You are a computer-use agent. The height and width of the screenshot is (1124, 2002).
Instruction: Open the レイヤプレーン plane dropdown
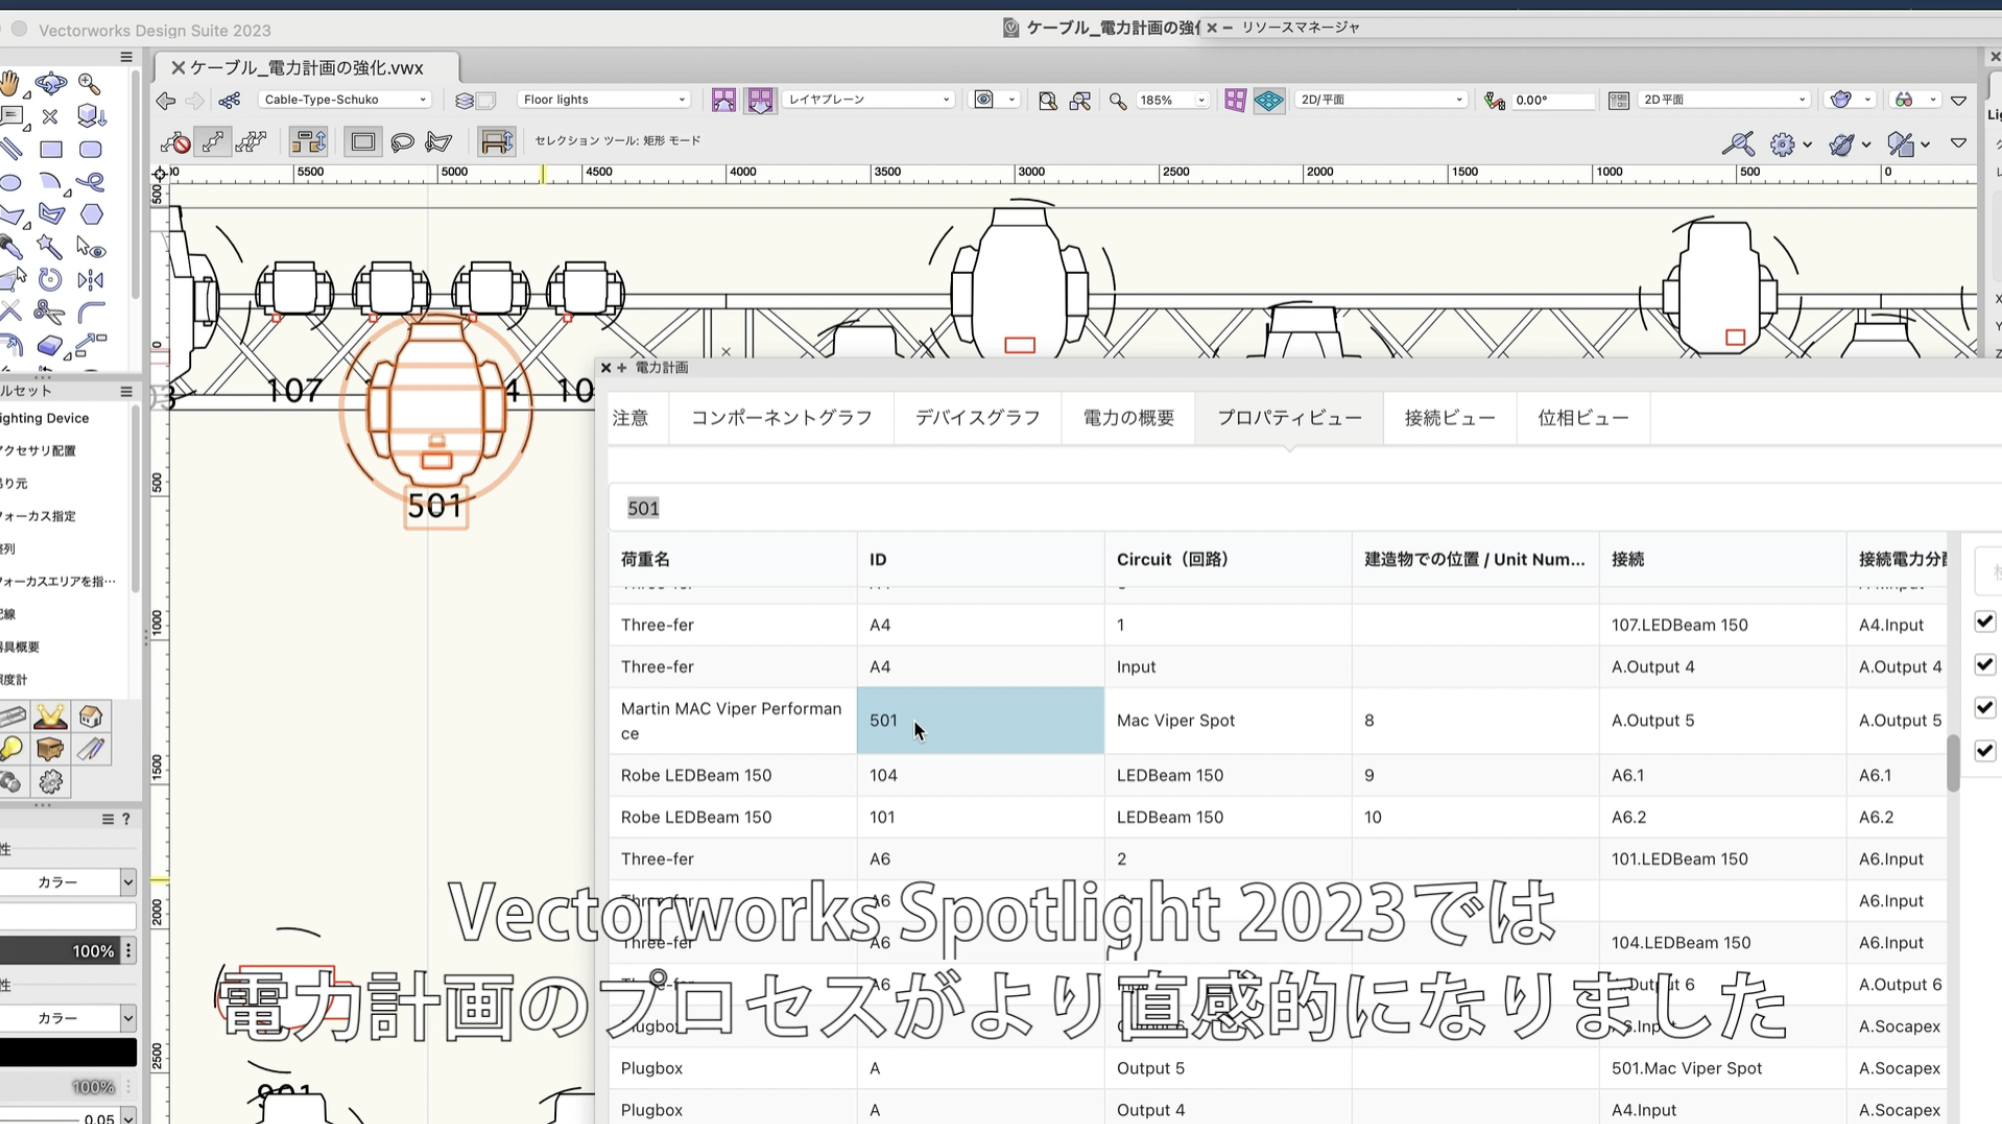(x=868, y=100)
